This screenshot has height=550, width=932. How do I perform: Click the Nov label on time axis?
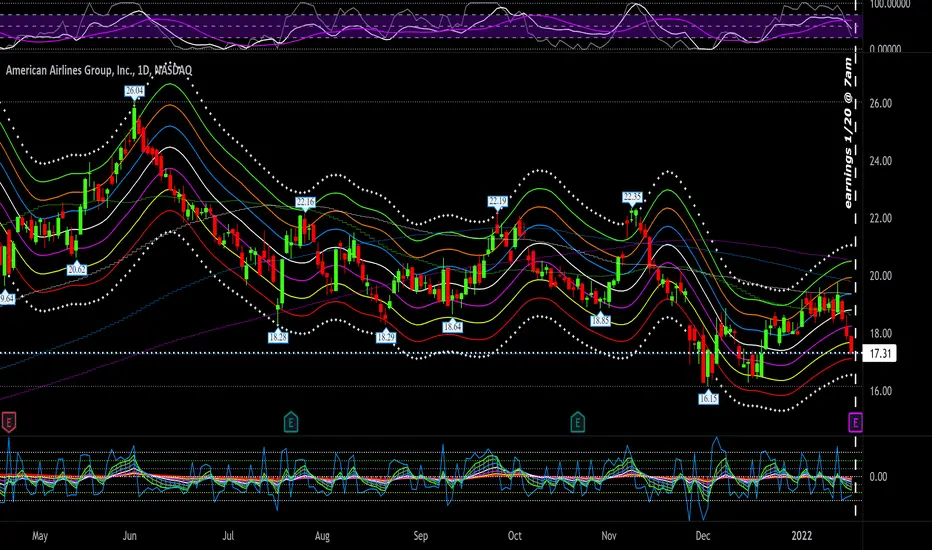click(x=609, y=536)
